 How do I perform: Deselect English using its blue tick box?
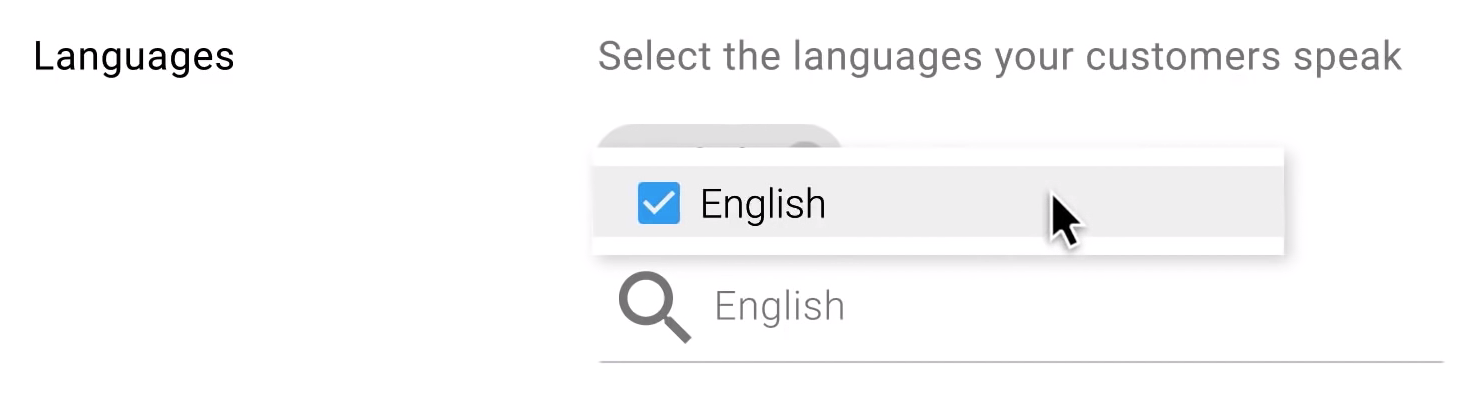(658, 203)
